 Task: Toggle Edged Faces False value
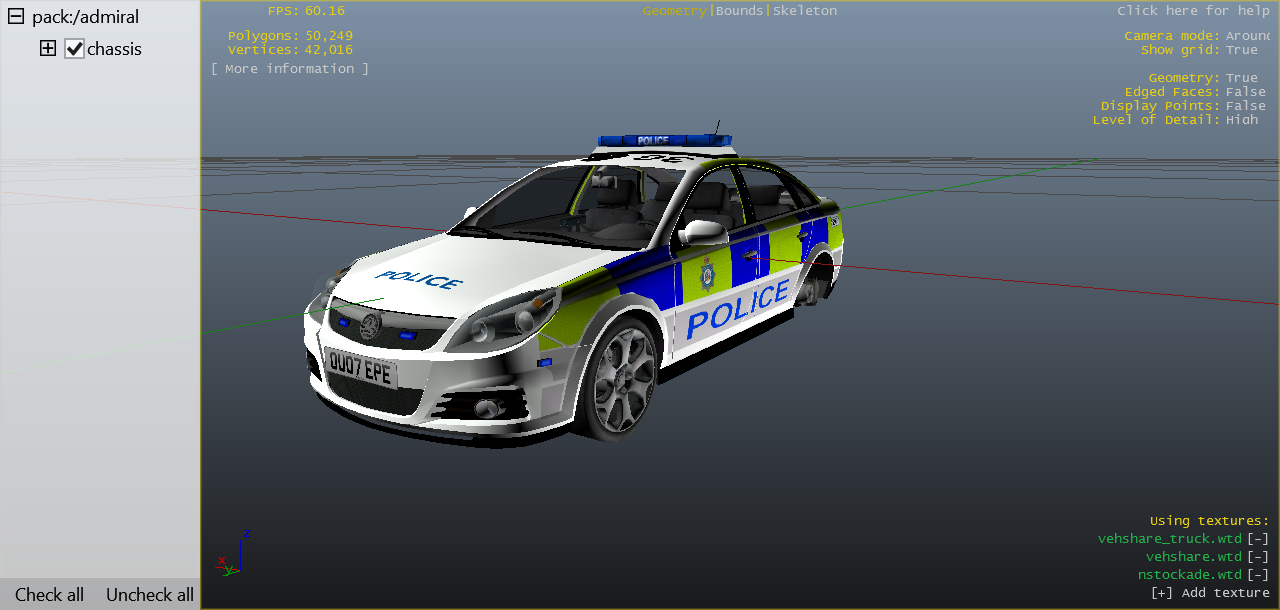coord(1245,92)
